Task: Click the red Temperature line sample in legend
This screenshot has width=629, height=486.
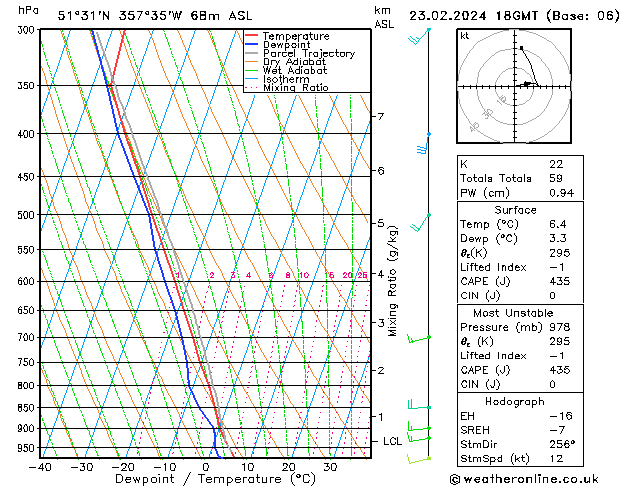Action: [x=251, y=36]
